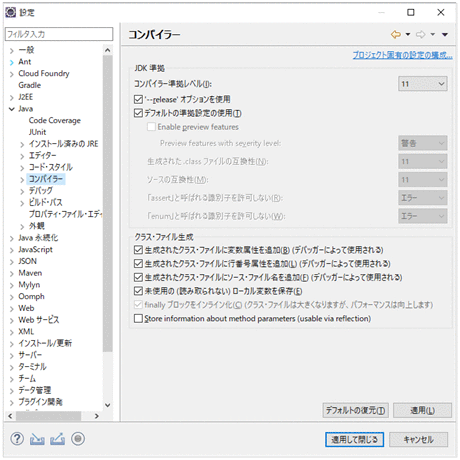Select Gradle in the preferences tree
This screenshot has width=460, height=460.
point(29,85)
